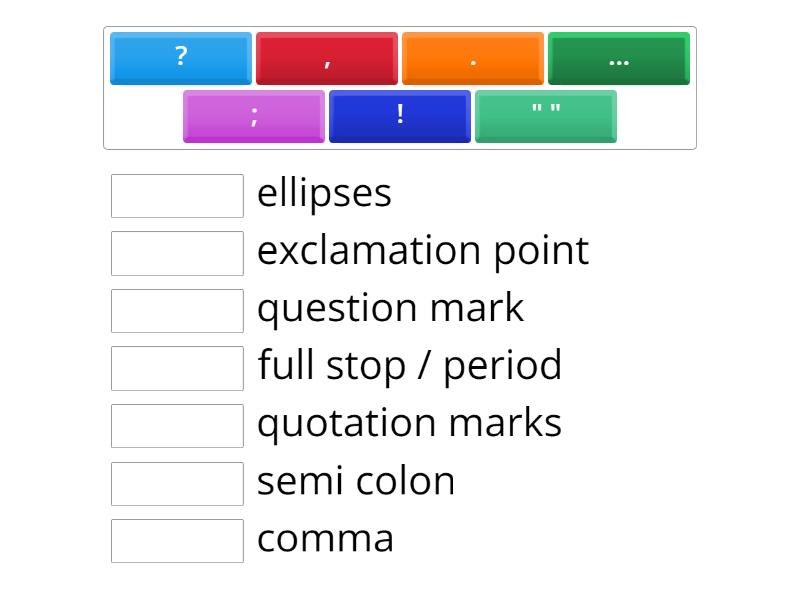Click the answer box beside ellipses
Viewport: 800px width, 600px height.
(x=177, y=195)
